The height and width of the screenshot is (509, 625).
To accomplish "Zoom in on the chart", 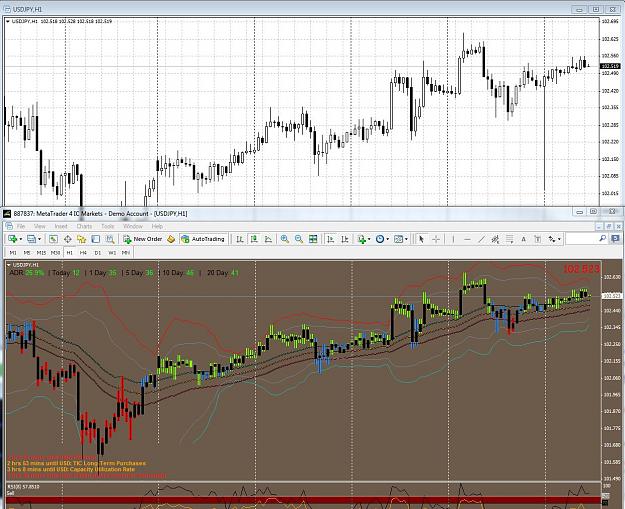I will tap(285, 239).
